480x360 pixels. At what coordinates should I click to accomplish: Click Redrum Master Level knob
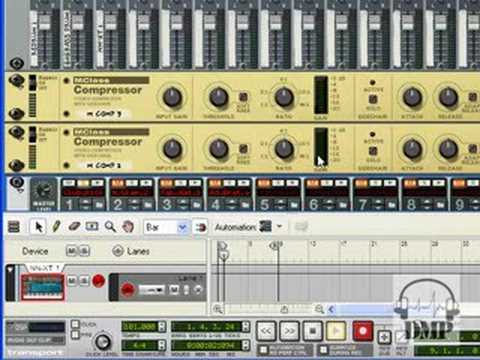[43, 190]
